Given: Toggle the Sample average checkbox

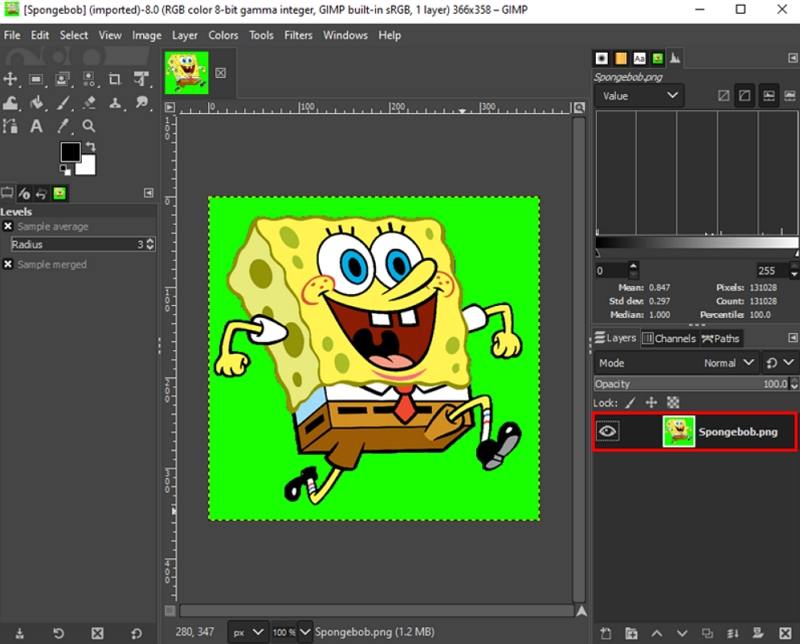Looking at the screenshot, I should pos(8,226).
